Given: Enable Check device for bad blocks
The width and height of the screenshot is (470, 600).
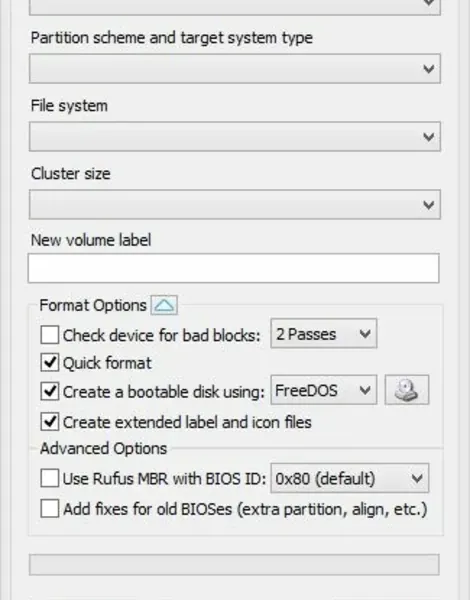Looking at the screenshot, I should tap(50, 334).
